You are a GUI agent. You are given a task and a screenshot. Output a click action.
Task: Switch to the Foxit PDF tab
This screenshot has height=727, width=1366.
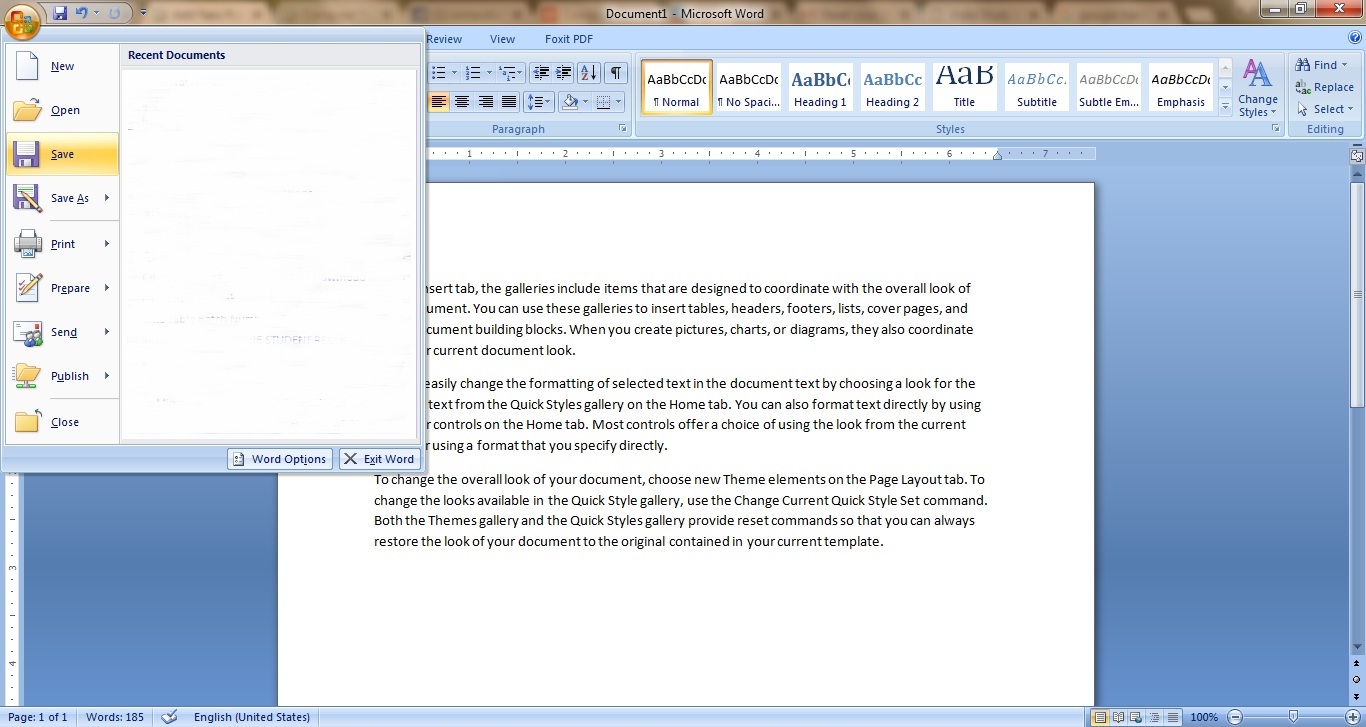[x=568, y=39]
